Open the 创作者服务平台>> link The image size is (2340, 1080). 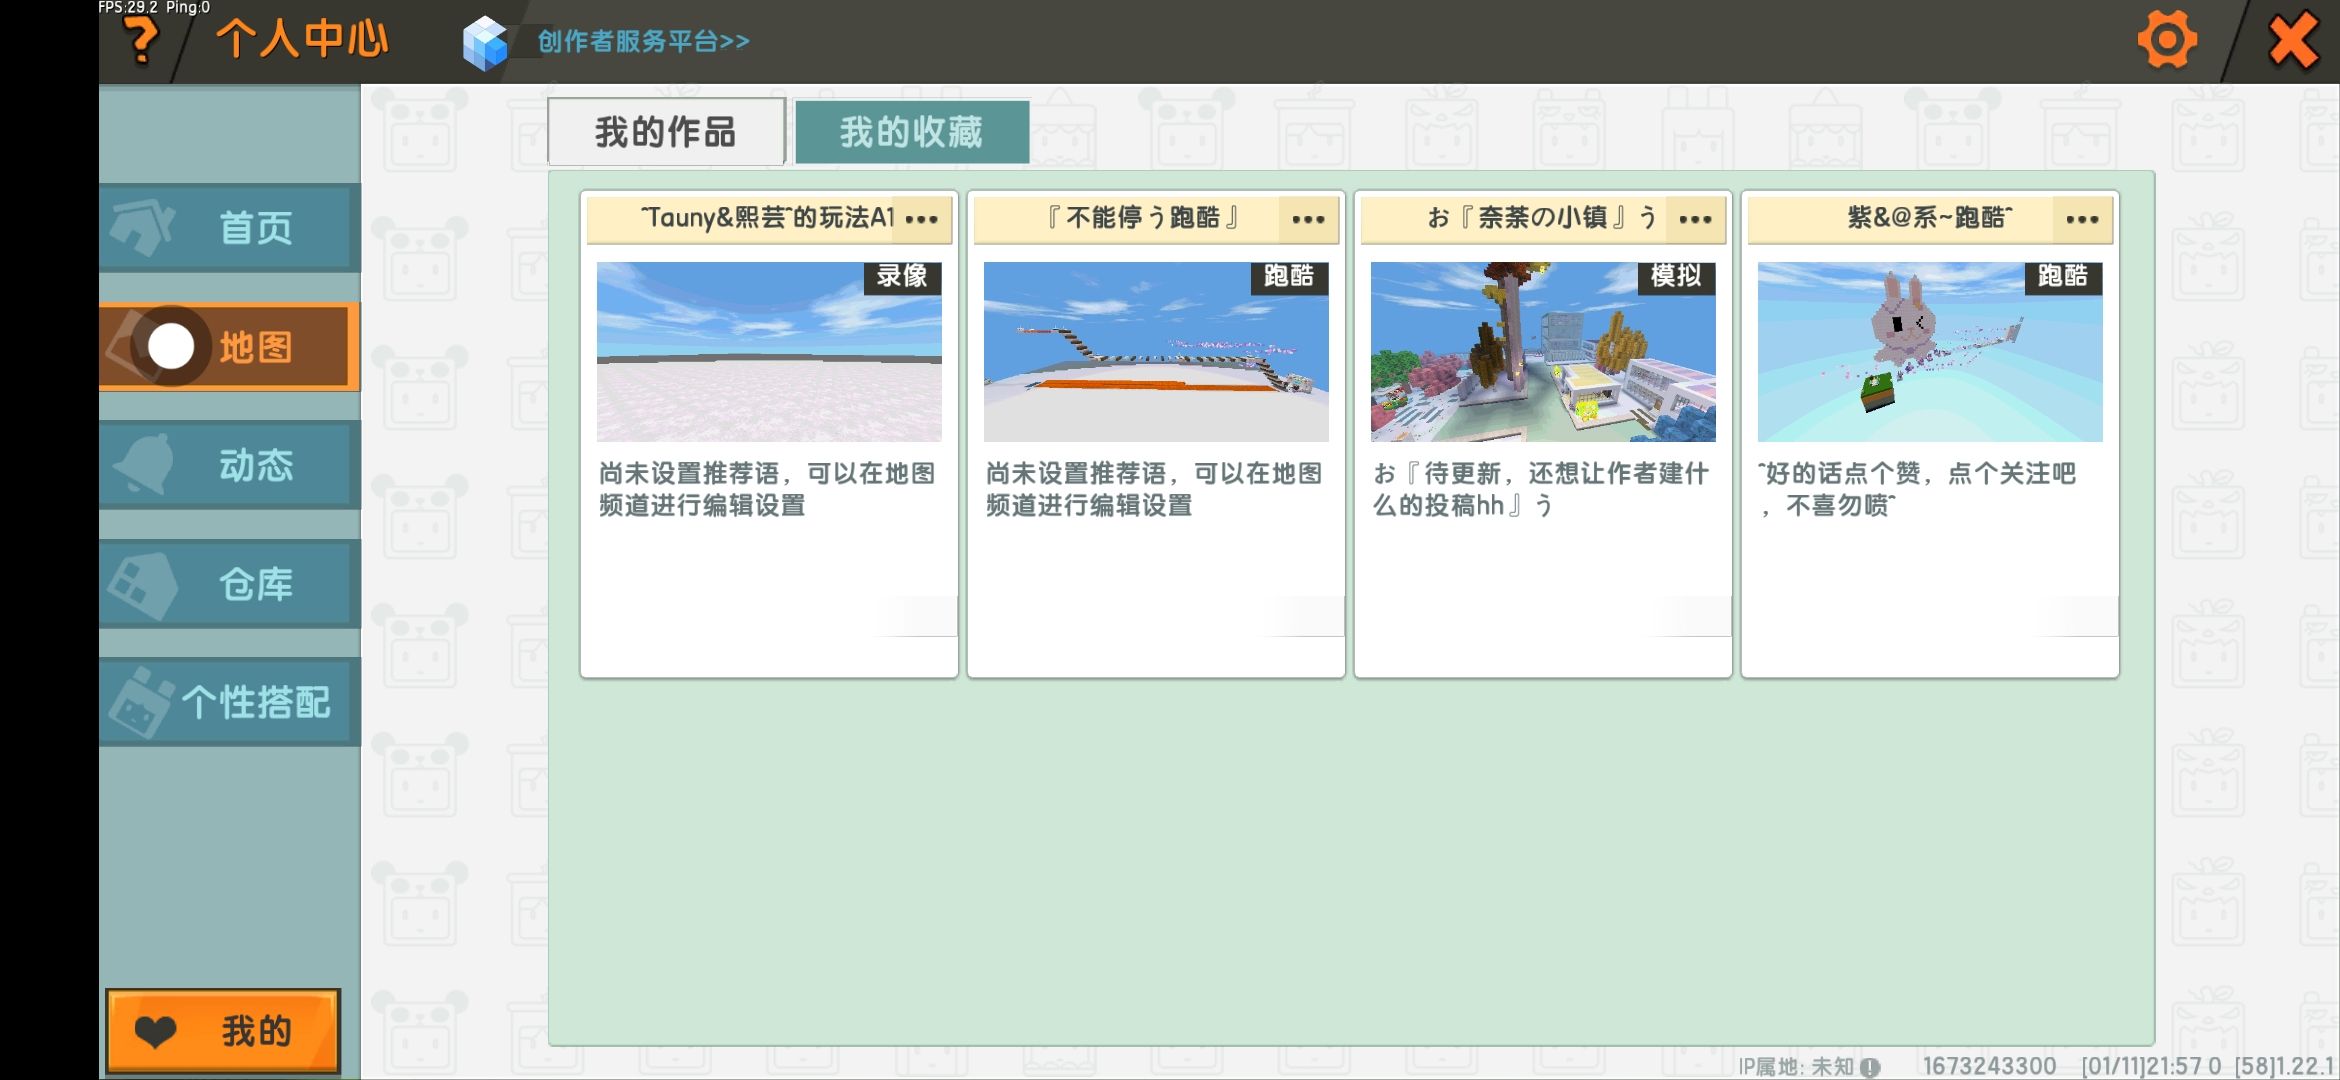(x=643, y=41)
